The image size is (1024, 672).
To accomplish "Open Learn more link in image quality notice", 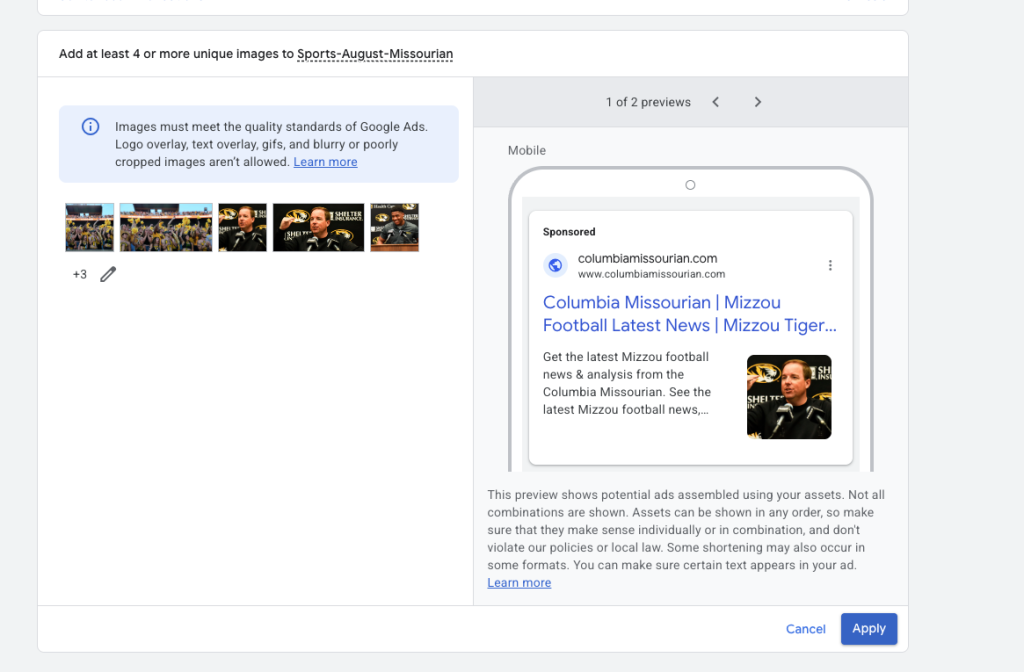I will coord(325,162).
